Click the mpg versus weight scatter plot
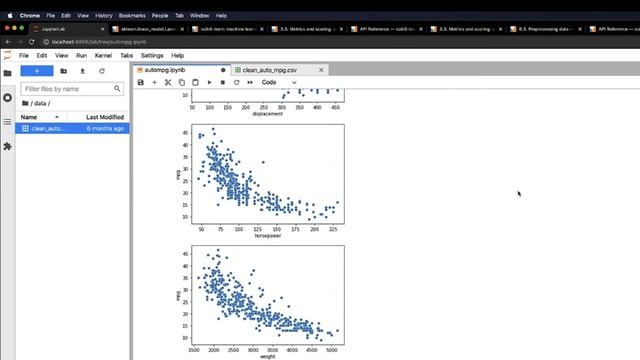Screen dimensions: 640x360 268,295
